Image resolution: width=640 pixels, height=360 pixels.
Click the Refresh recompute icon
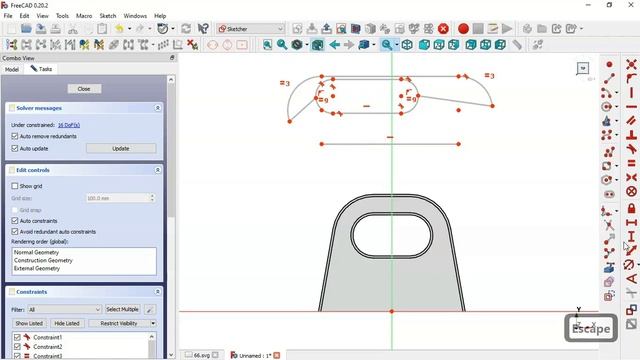tap(186, 29)
